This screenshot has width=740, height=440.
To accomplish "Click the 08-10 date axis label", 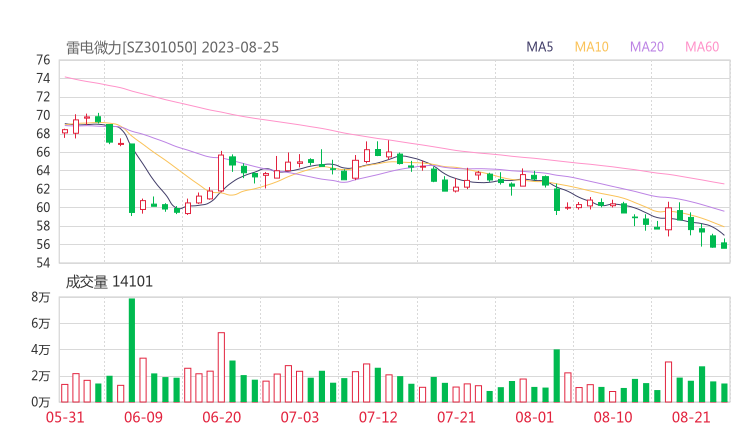I will coord(613,417).
